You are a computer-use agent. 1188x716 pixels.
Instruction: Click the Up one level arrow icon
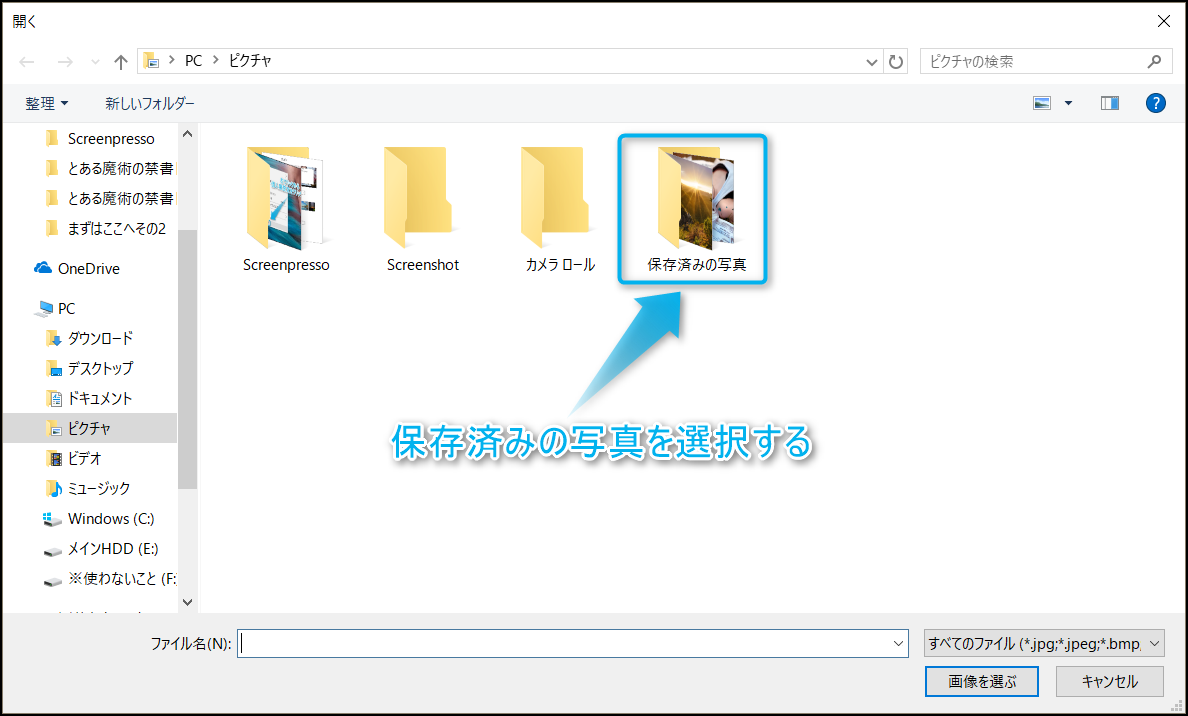[x=121, y=62]
